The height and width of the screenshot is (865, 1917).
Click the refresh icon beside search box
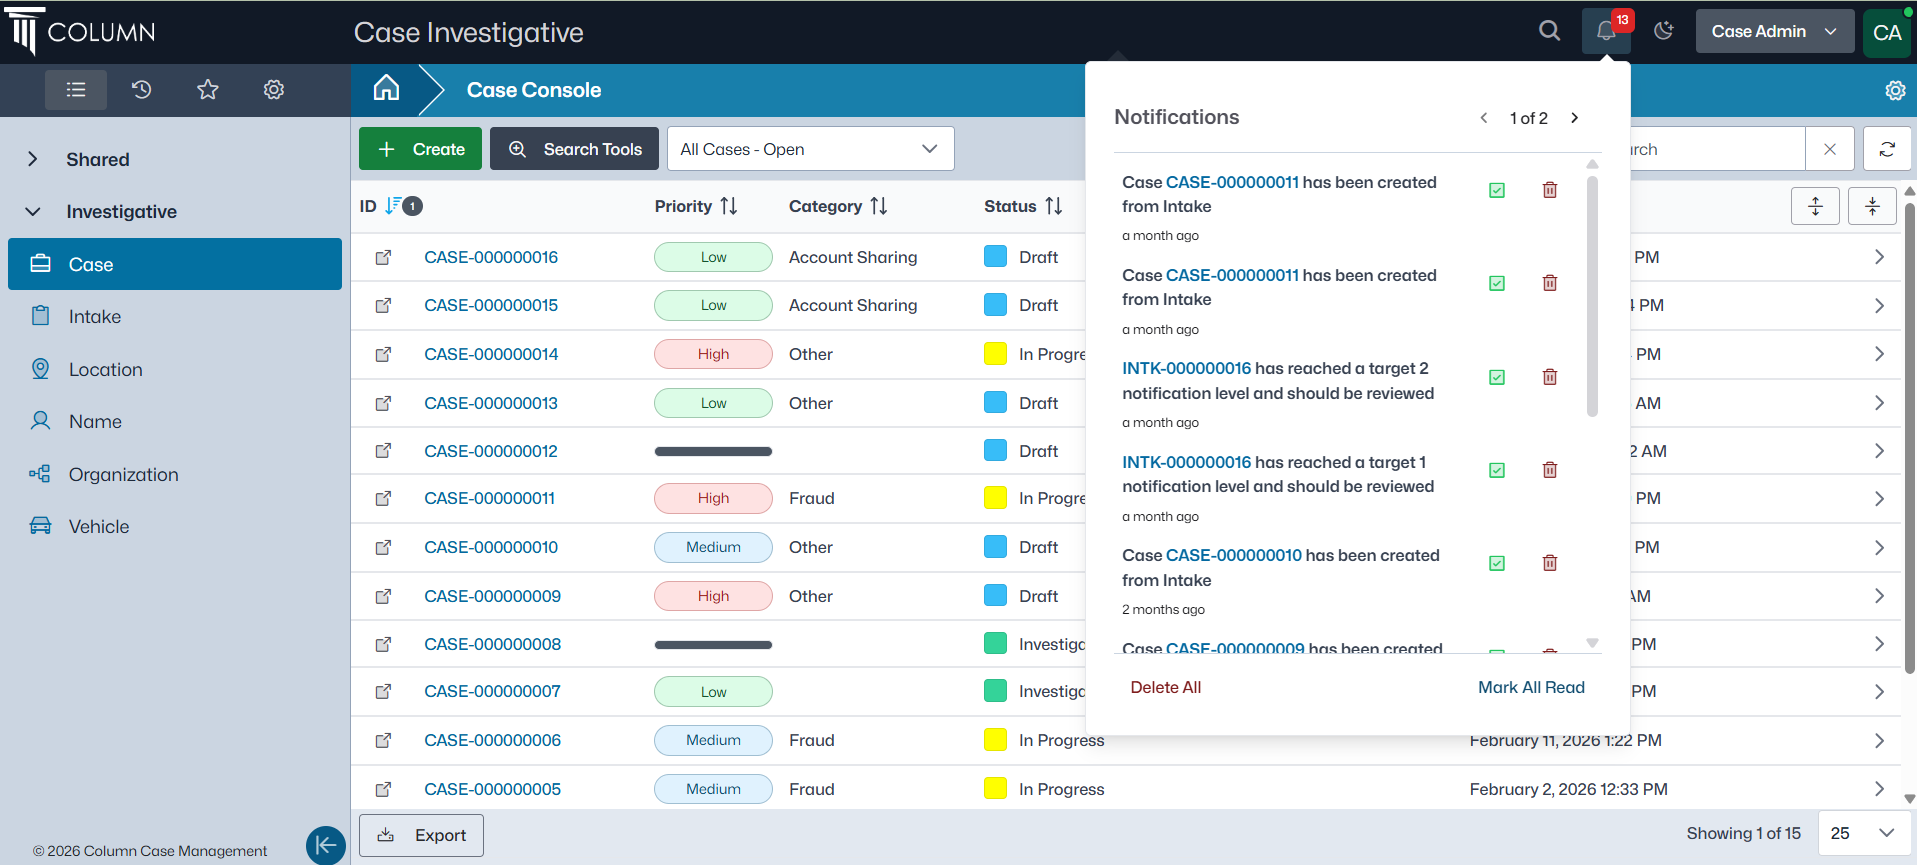[1887, 149]
